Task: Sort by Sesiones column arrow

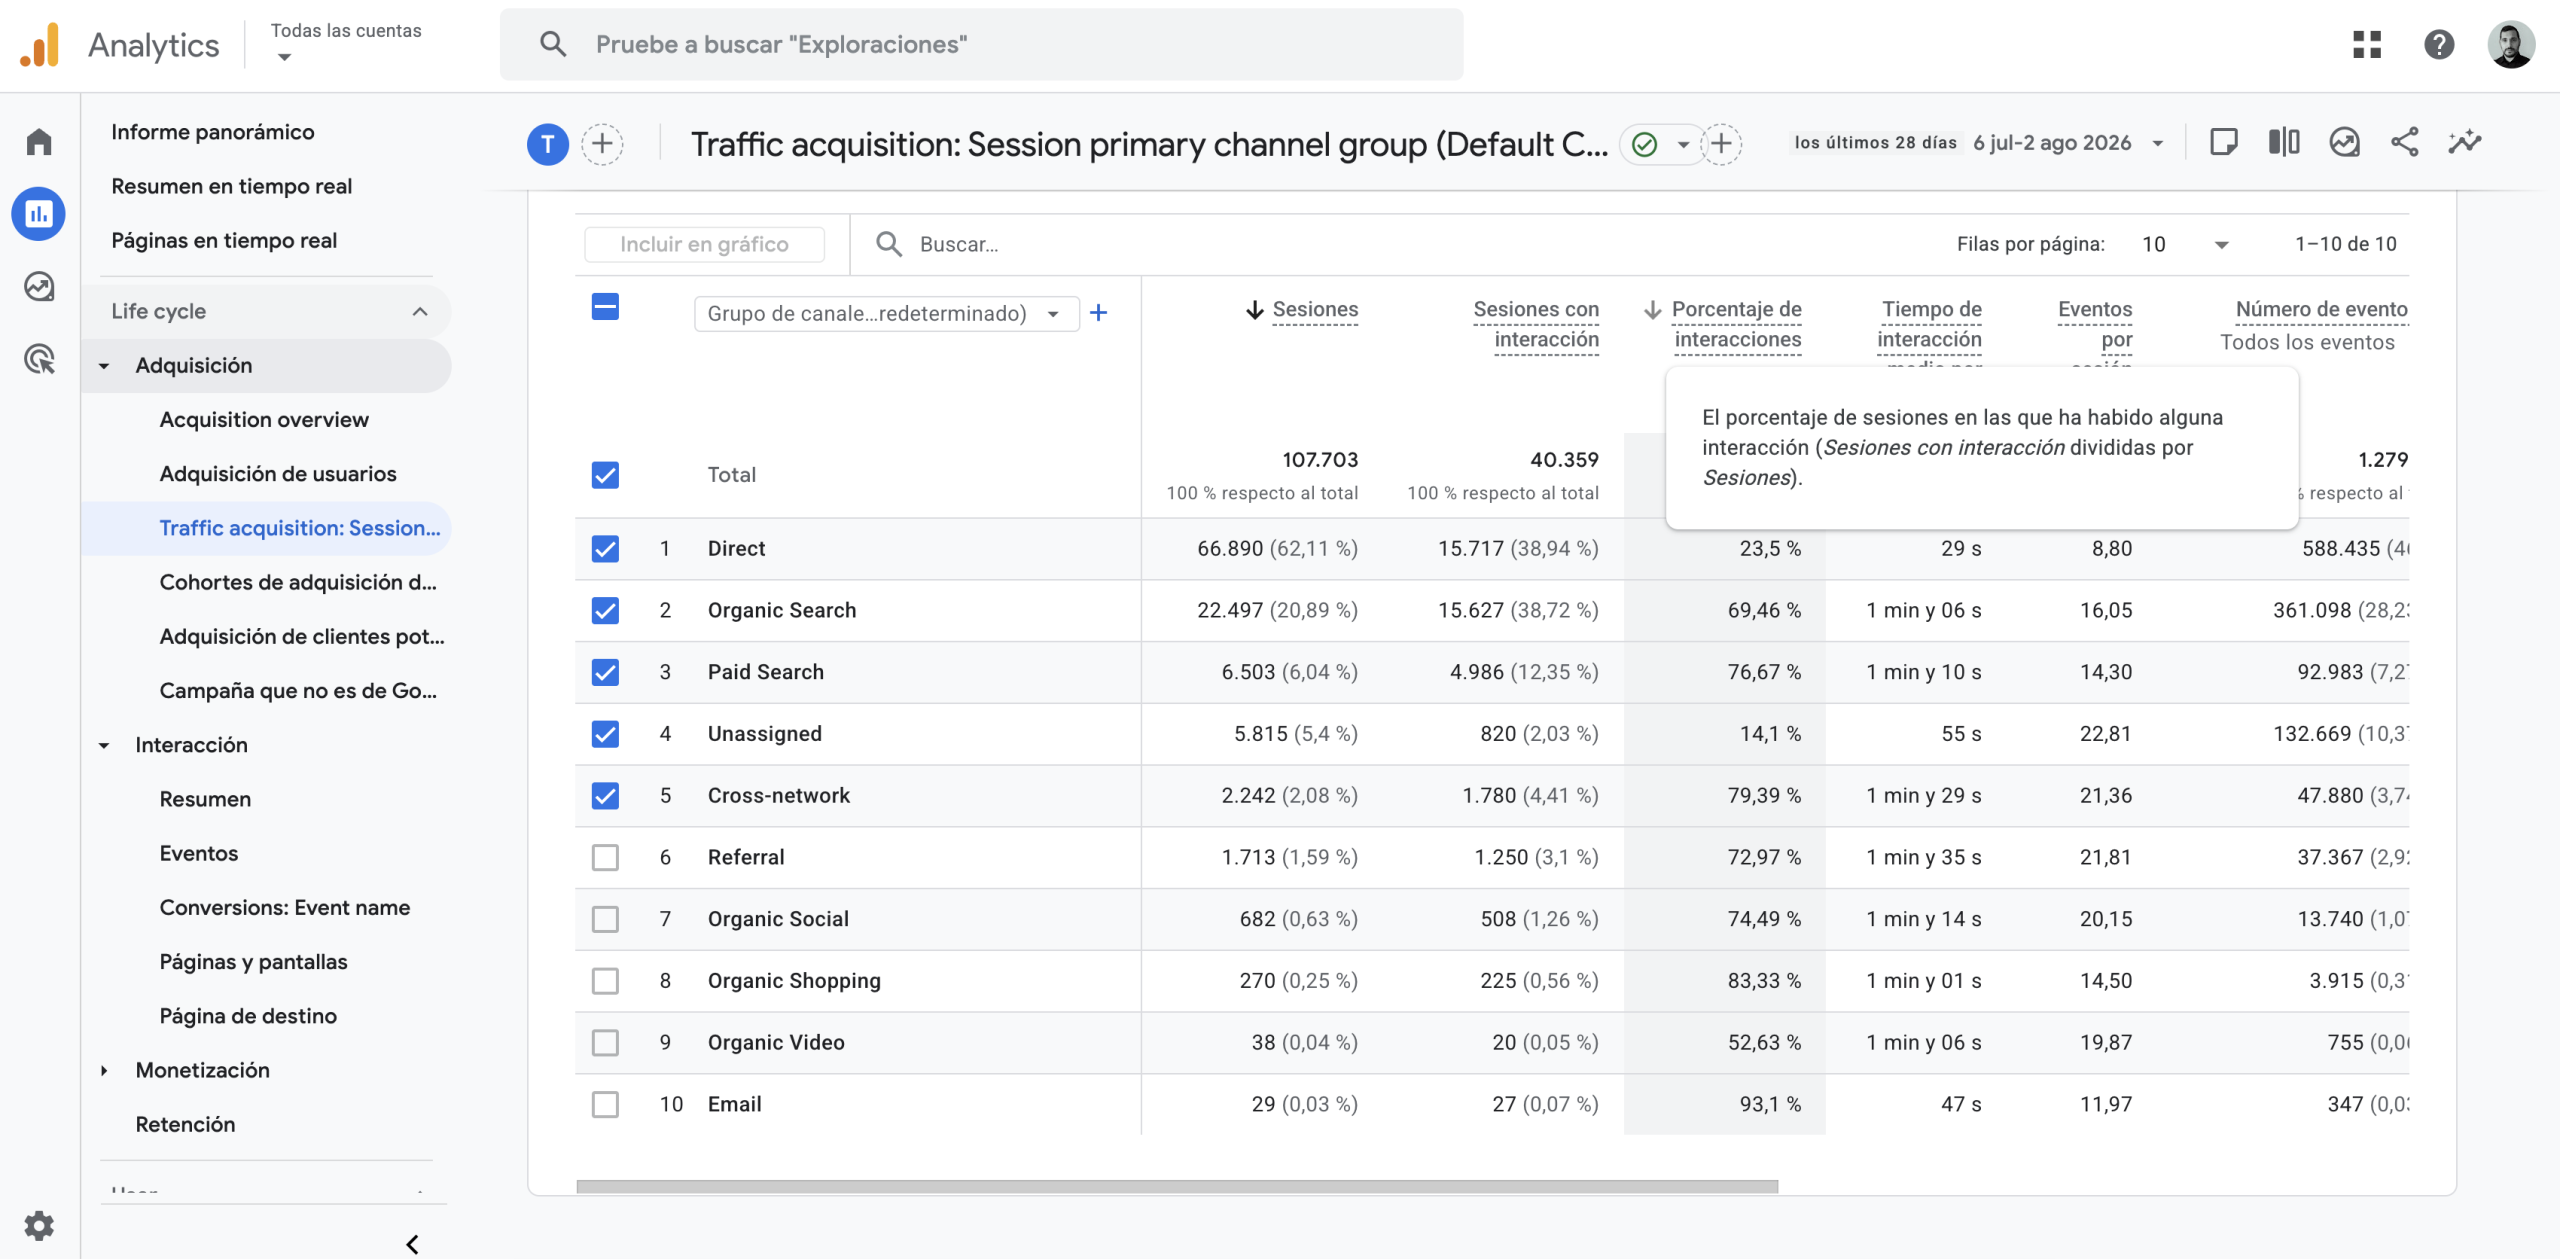Action: point(1255,310)
